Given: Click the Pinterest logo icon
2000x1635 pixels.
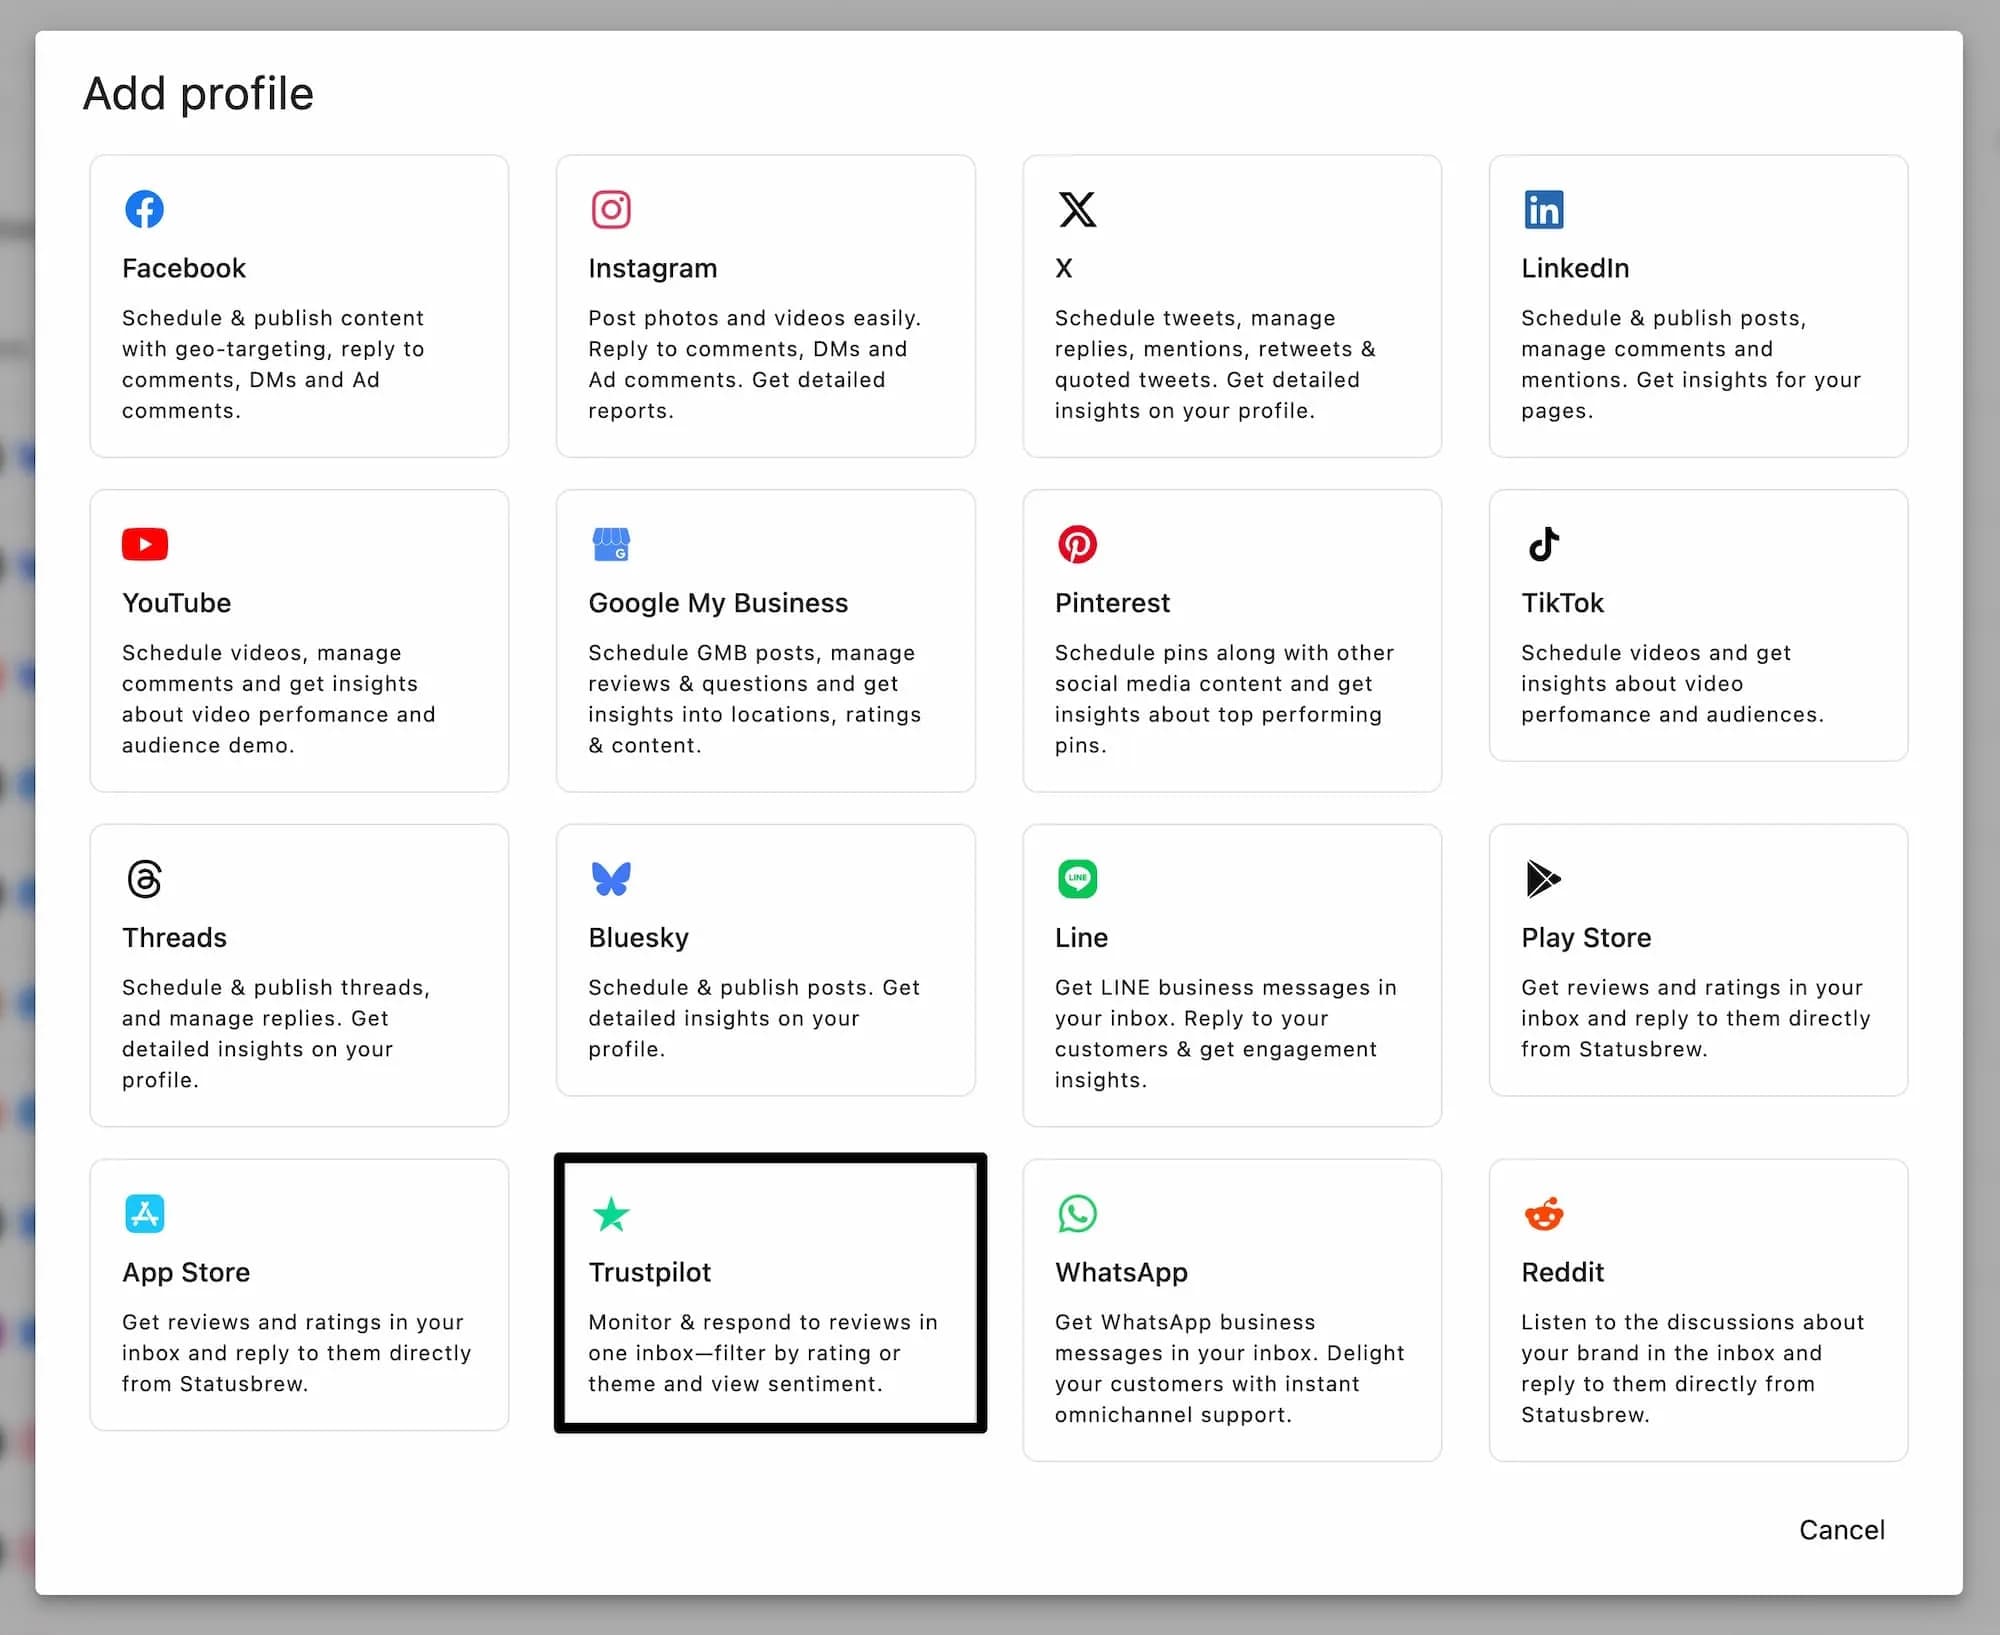Looking at the screenshot, I should tap(1077, 544).
